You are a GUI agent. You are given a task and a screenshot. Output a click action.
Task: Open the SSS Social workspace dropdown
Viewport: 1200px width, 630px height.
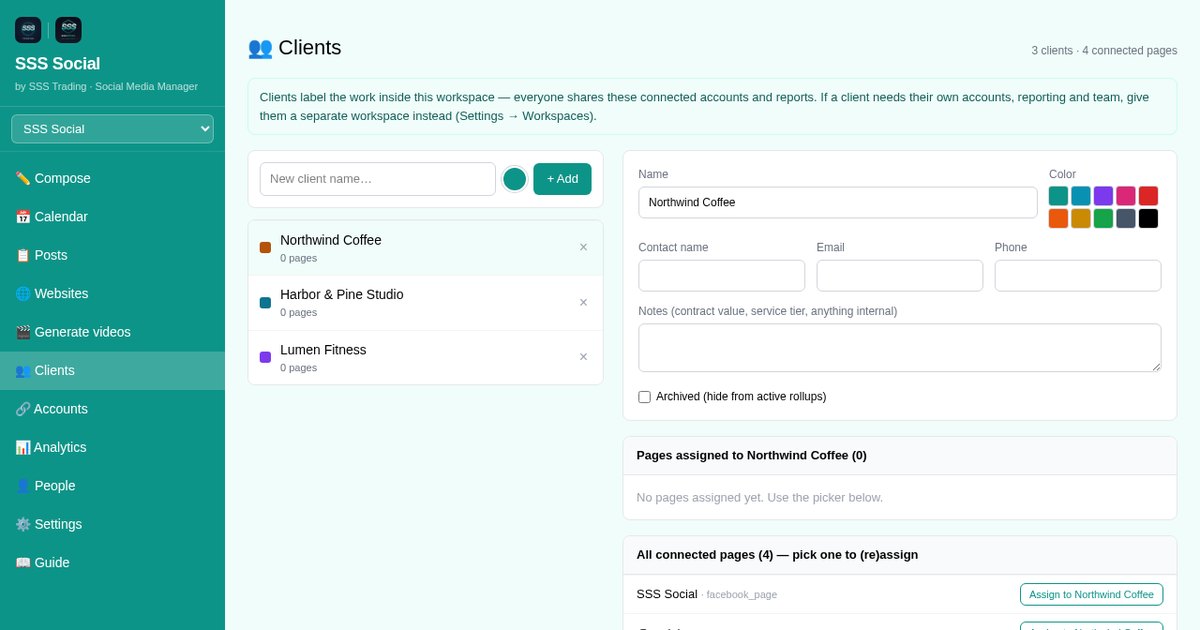[112, 129]
